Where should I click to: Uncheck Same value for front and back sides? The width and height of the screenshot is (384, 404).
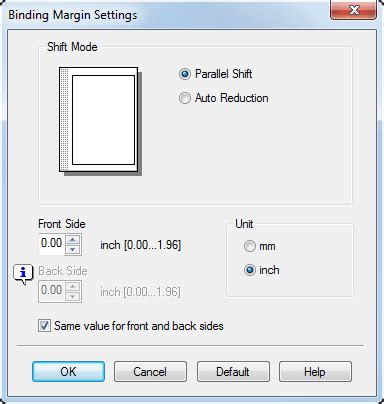[44, 326]
